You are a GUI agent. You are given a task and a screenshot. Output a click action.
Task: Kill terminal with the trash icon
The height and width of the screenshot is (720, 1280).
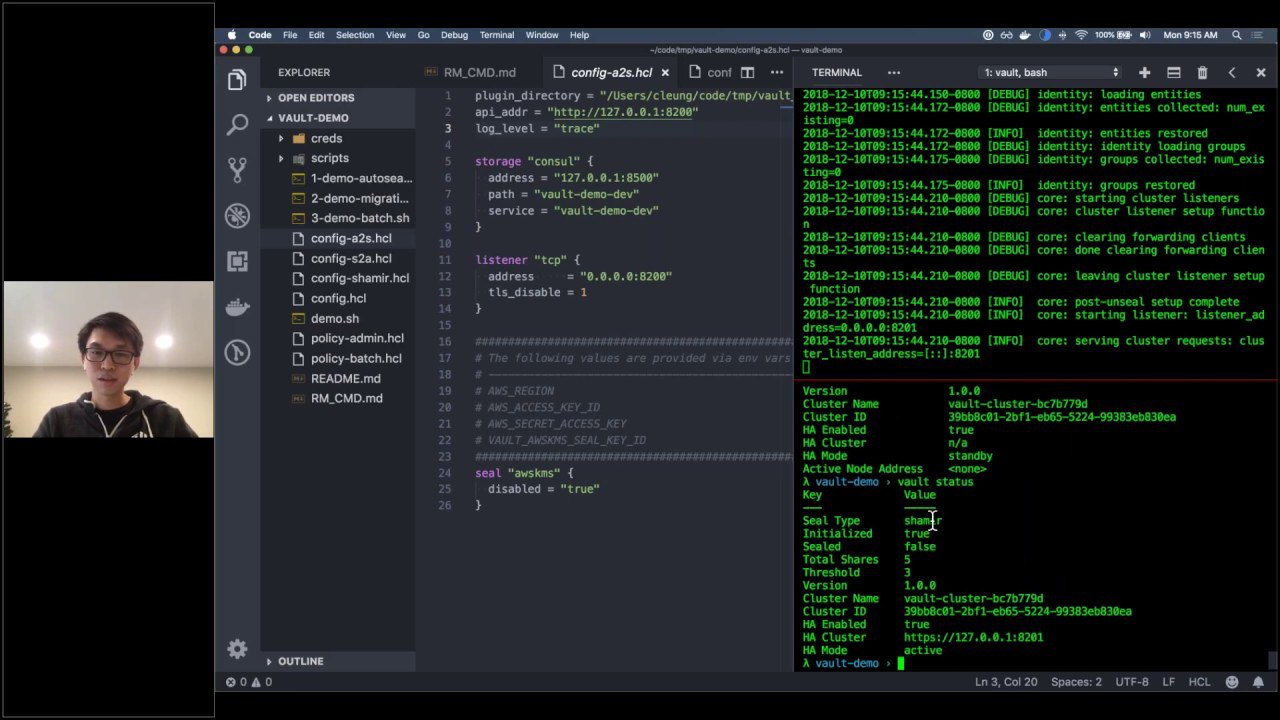[x=1203, y=72]
